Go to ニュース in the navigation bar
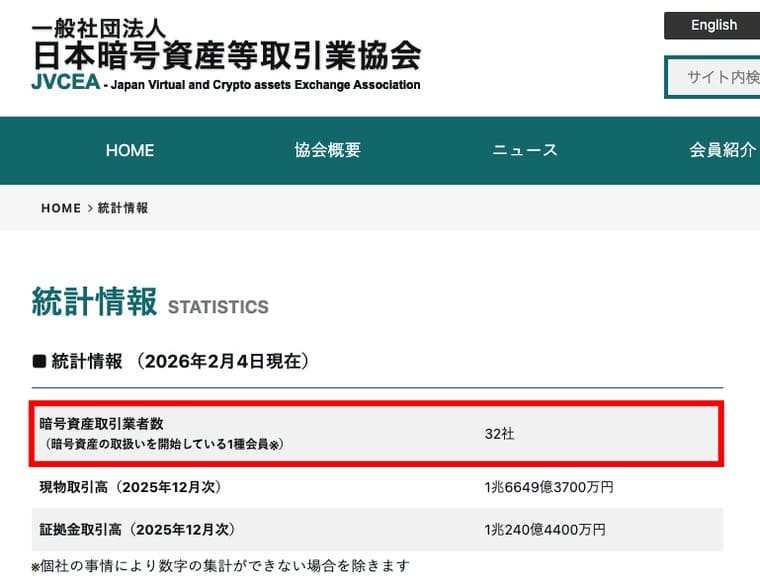This screenshot has width=760, height=588. (525, 151)
